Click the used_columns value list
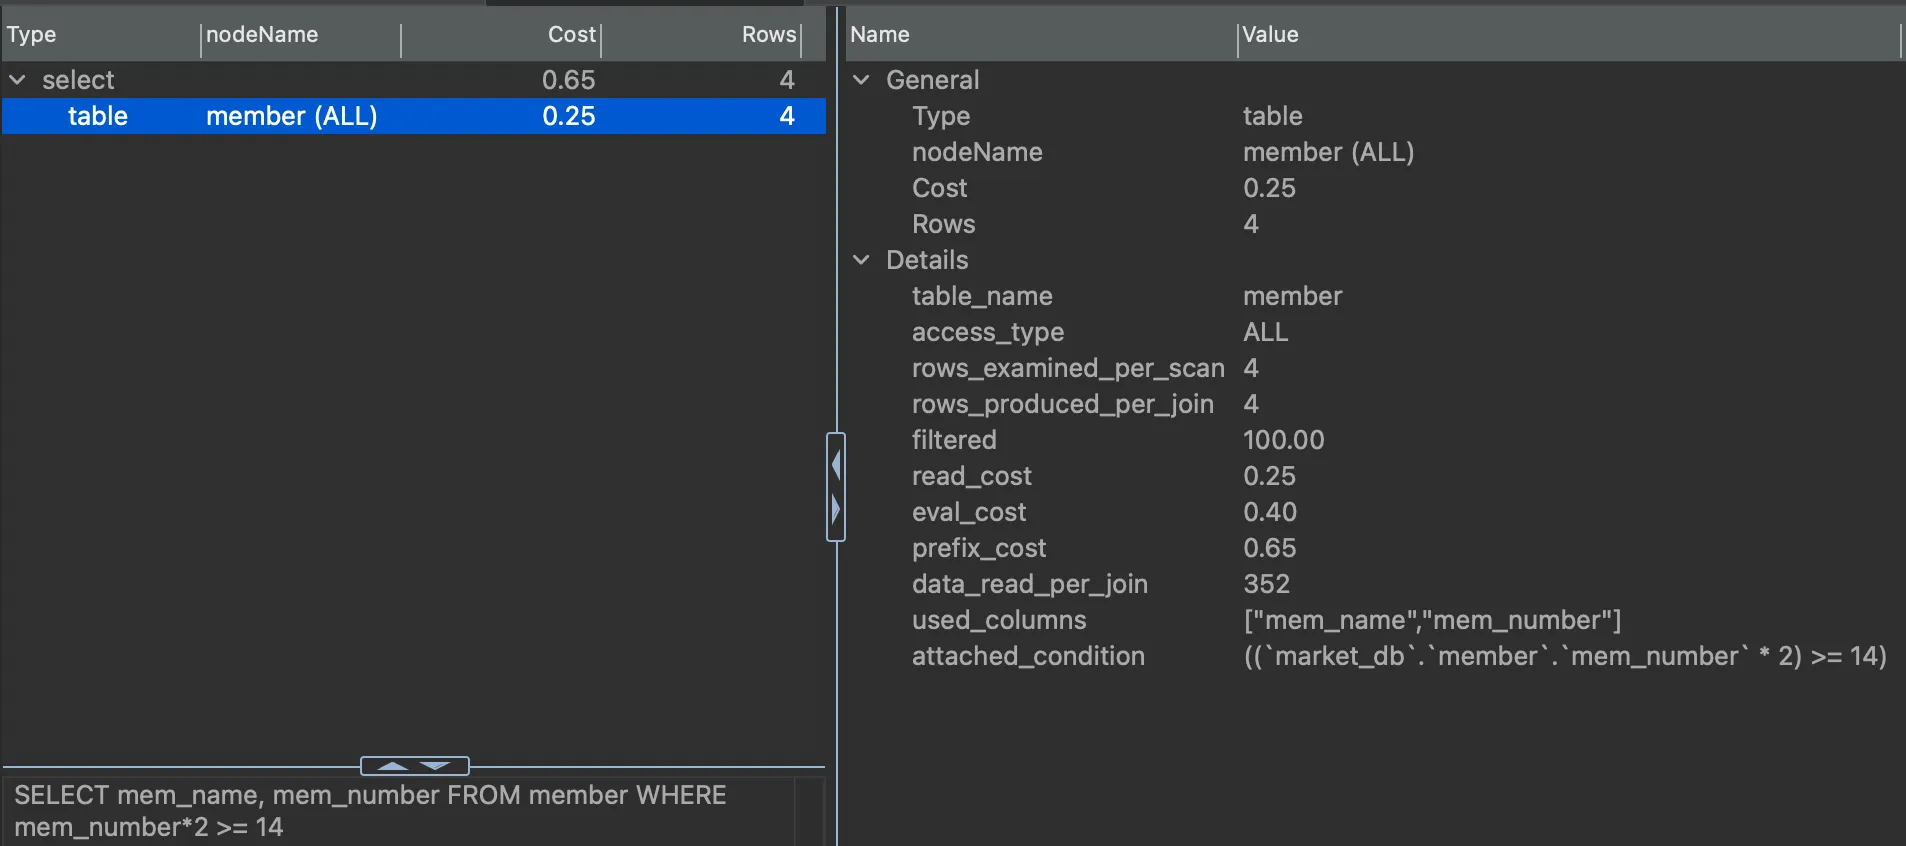Viewport: 1906px width, 846px height. pos(1432,620)
